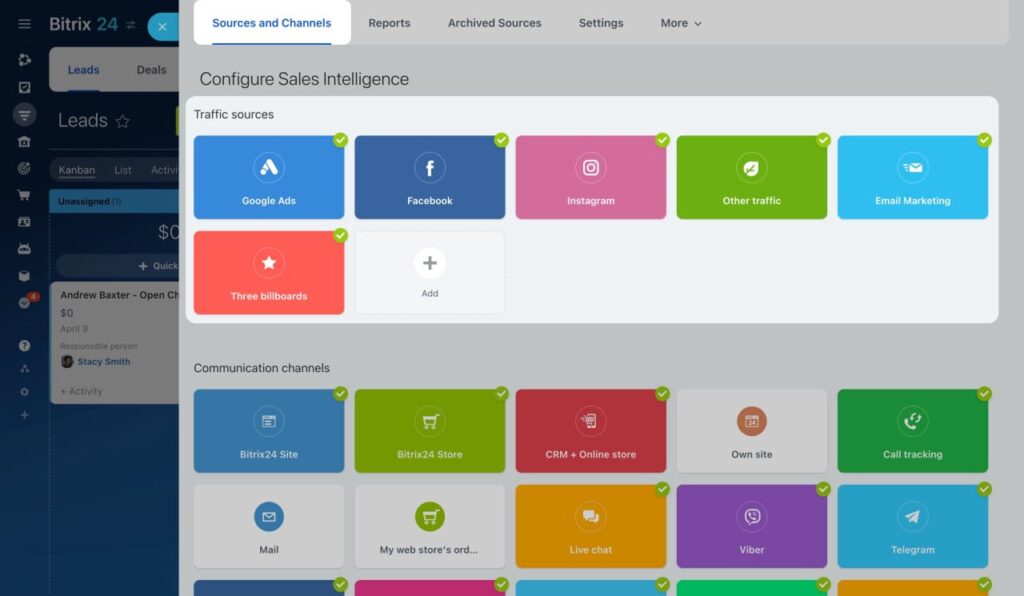Click the Add tile under Traffic sources
This screenshot has height=596, width=1024.
429,272
